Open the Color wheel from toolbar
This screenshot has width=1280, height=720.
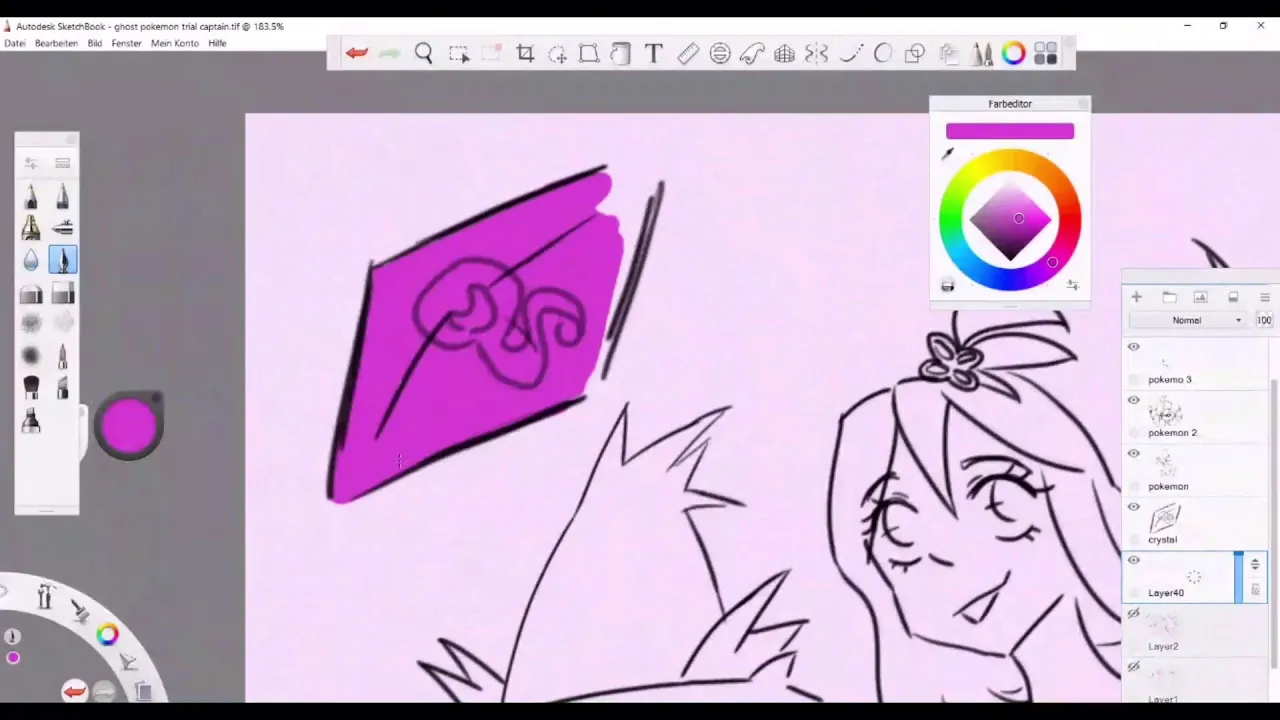click(x=1014, y=54)
